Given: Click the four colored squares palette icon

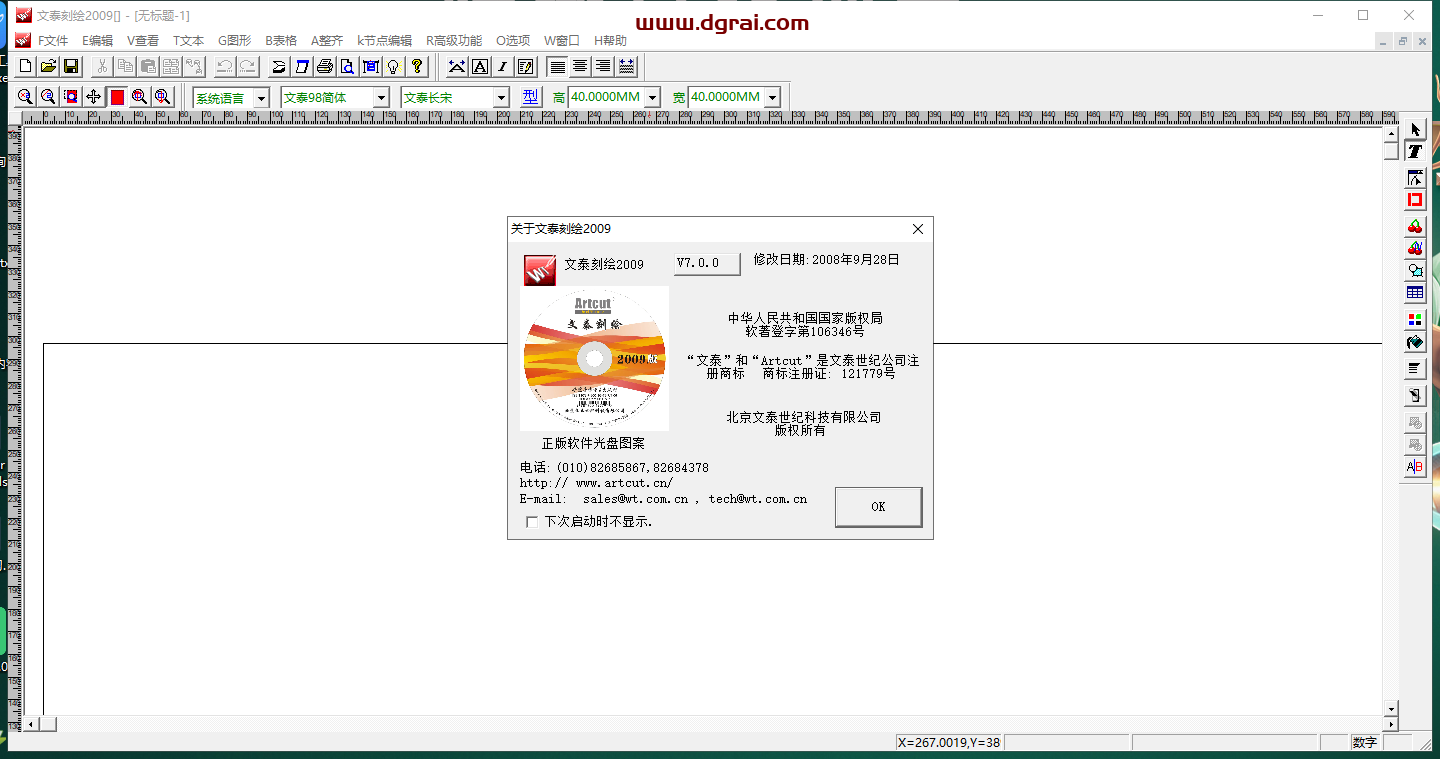Looking at the screenshot, I should (1415, 320).
